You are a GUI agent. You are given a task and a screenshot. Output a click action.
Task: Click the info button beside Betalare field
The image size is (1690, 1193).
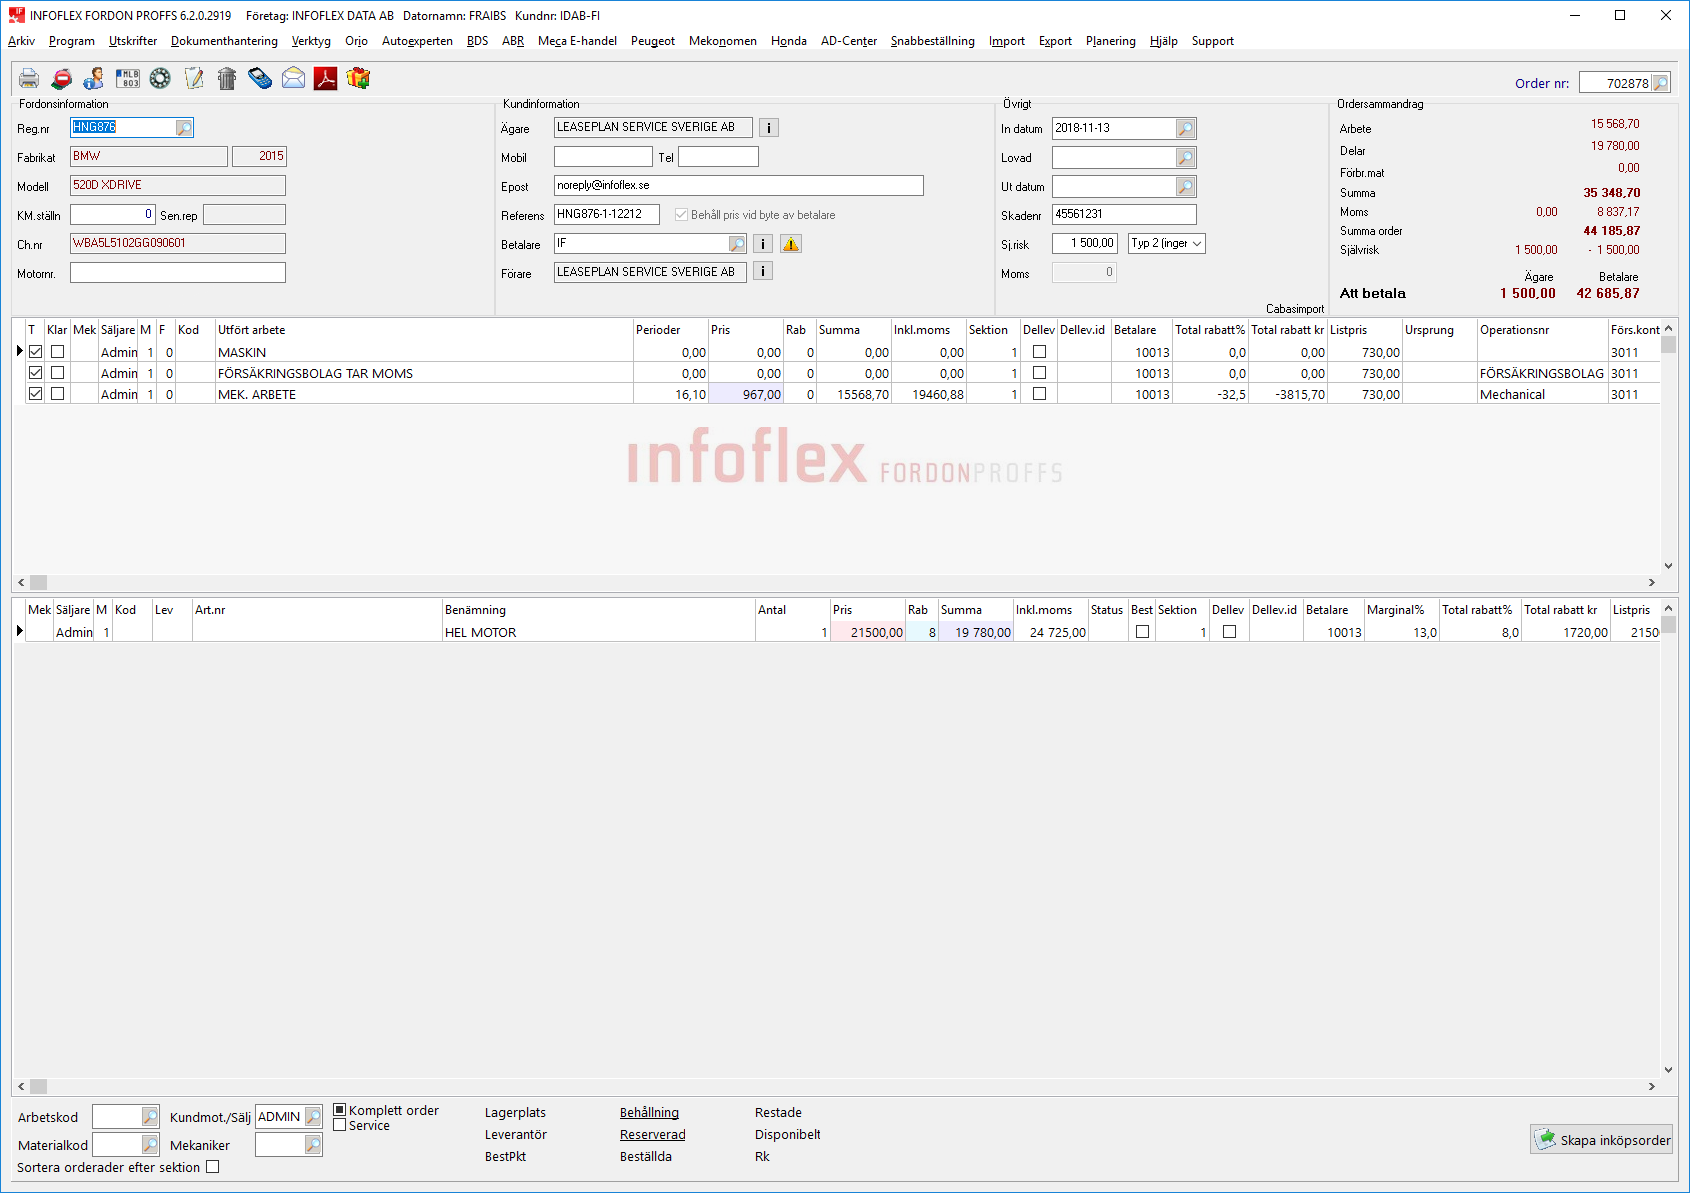(763, 244)
